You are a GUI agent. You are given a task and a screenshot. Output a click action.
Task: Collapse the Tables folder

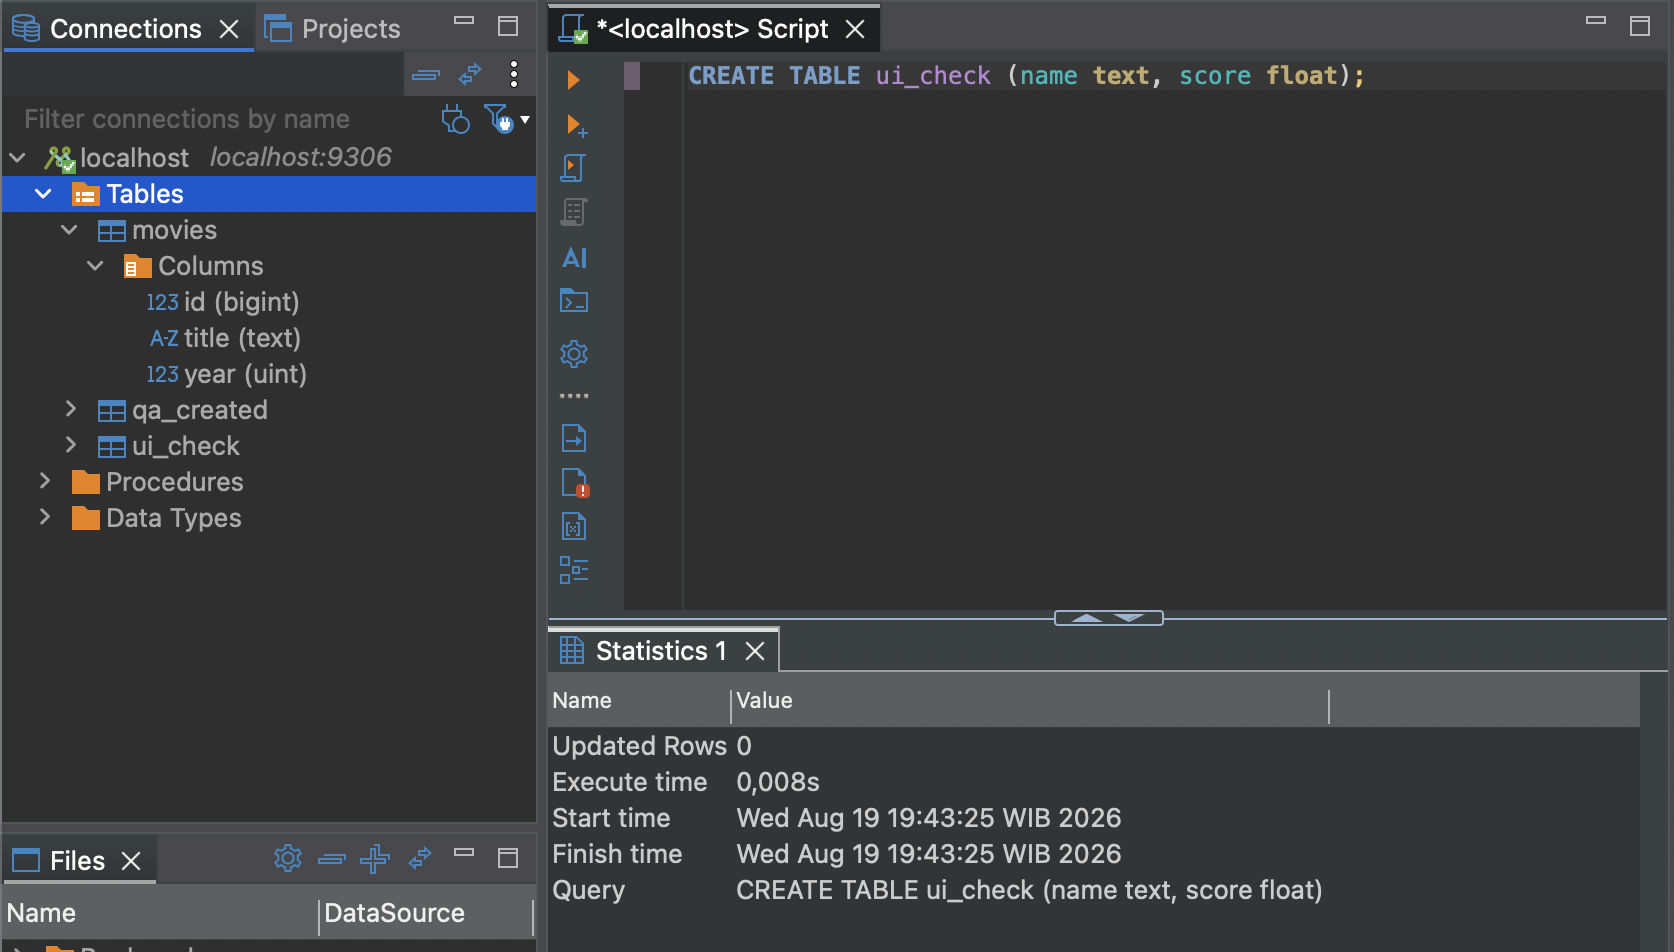click(x=43, y=194)
